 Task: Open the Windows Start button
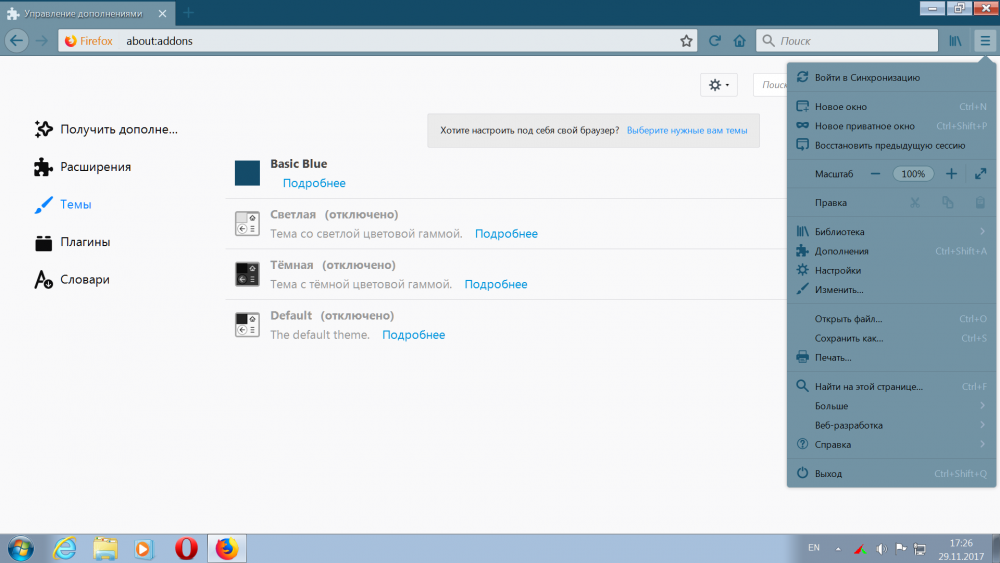point(21,548)
